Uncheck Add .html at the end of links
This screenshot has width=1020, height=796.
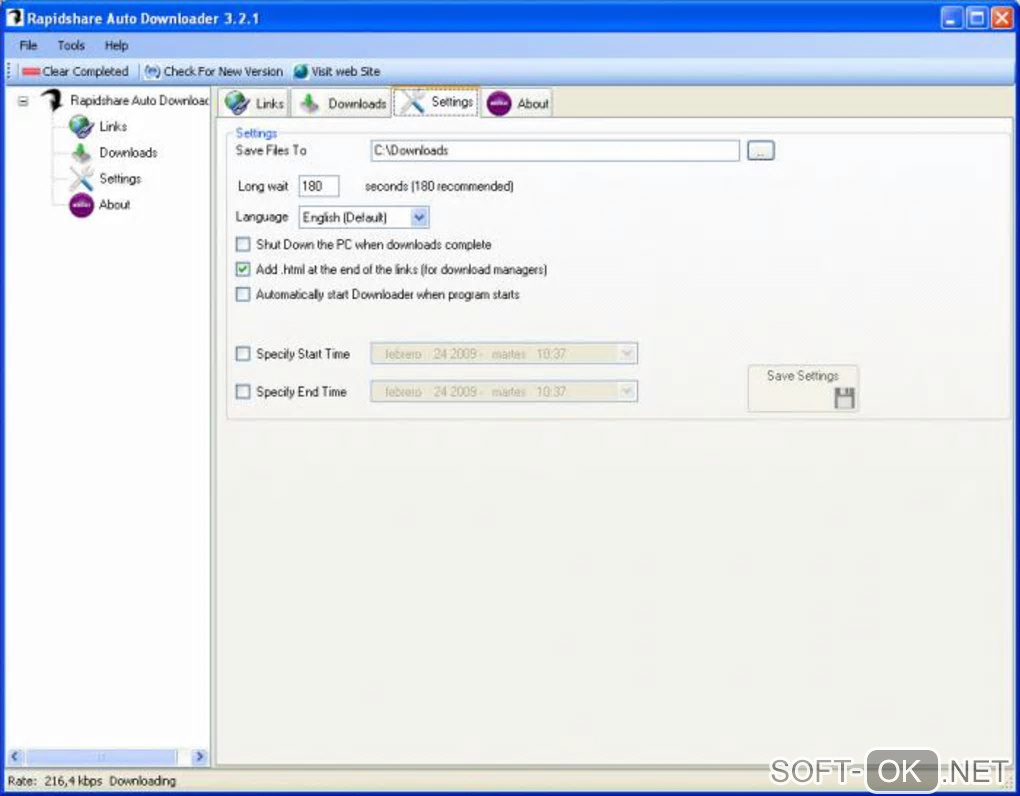point(243,269)
